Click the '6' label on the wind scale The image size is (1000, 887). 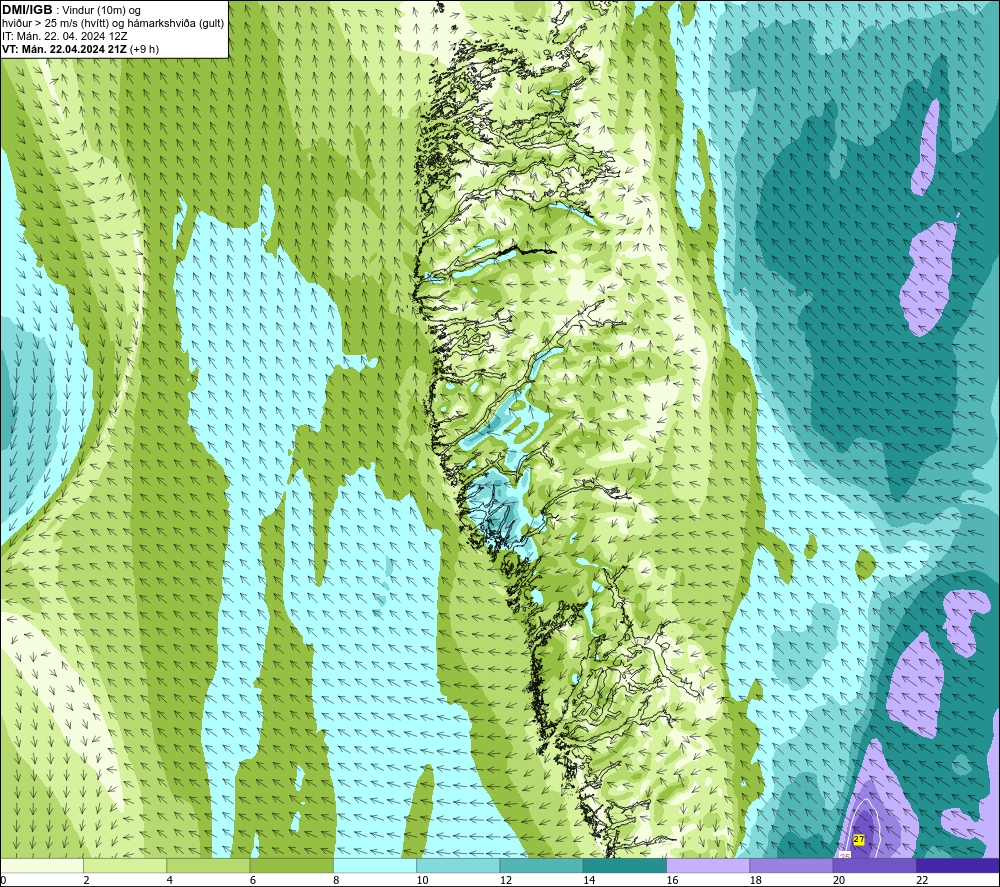coord(253,881)
